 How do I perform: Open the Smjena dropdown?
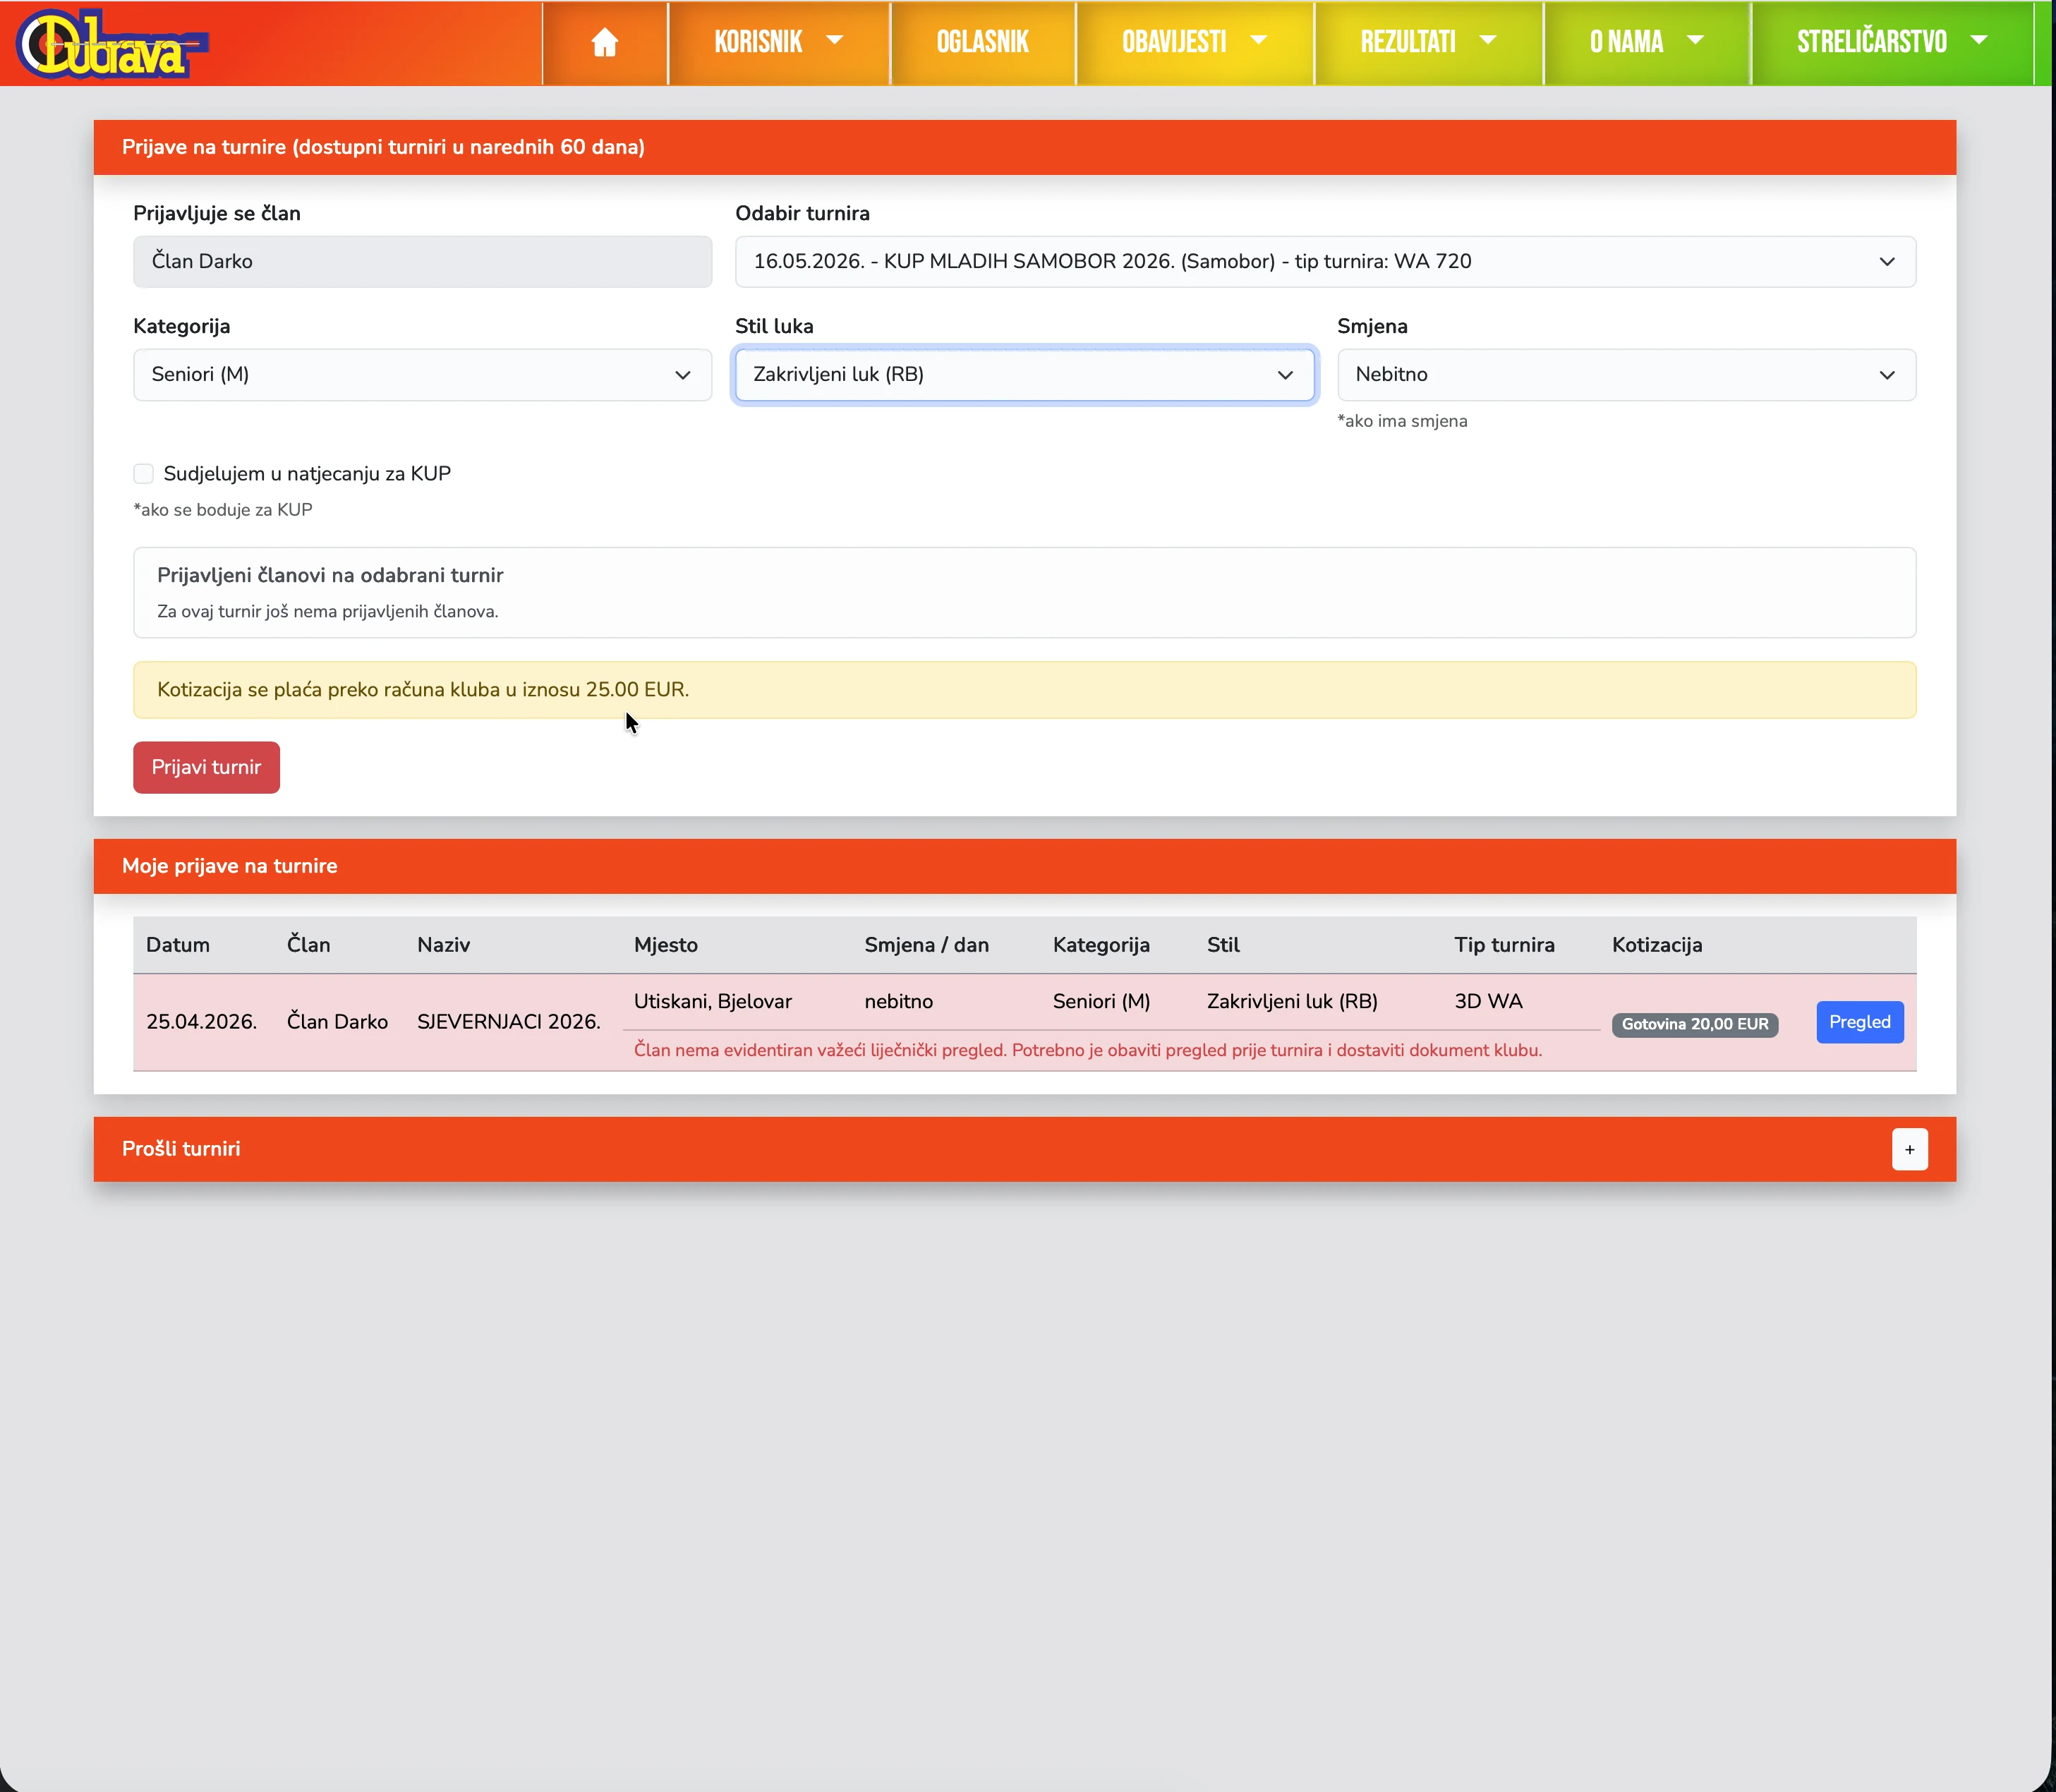[x=1625, y=375]
